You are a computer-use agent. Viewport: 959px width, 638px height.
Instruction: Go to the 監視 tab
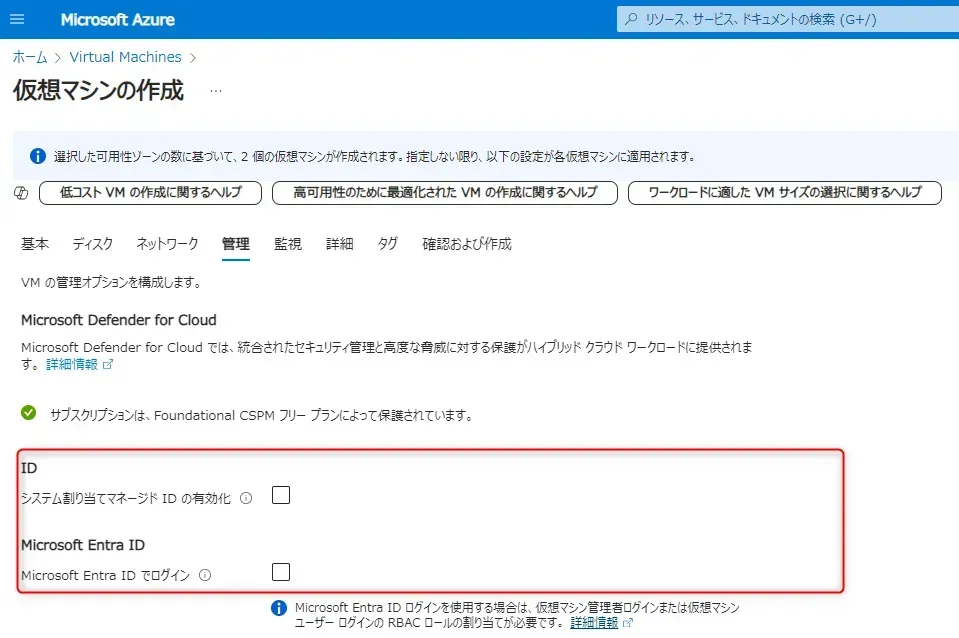pyautogui.click(x=288, y=244)
